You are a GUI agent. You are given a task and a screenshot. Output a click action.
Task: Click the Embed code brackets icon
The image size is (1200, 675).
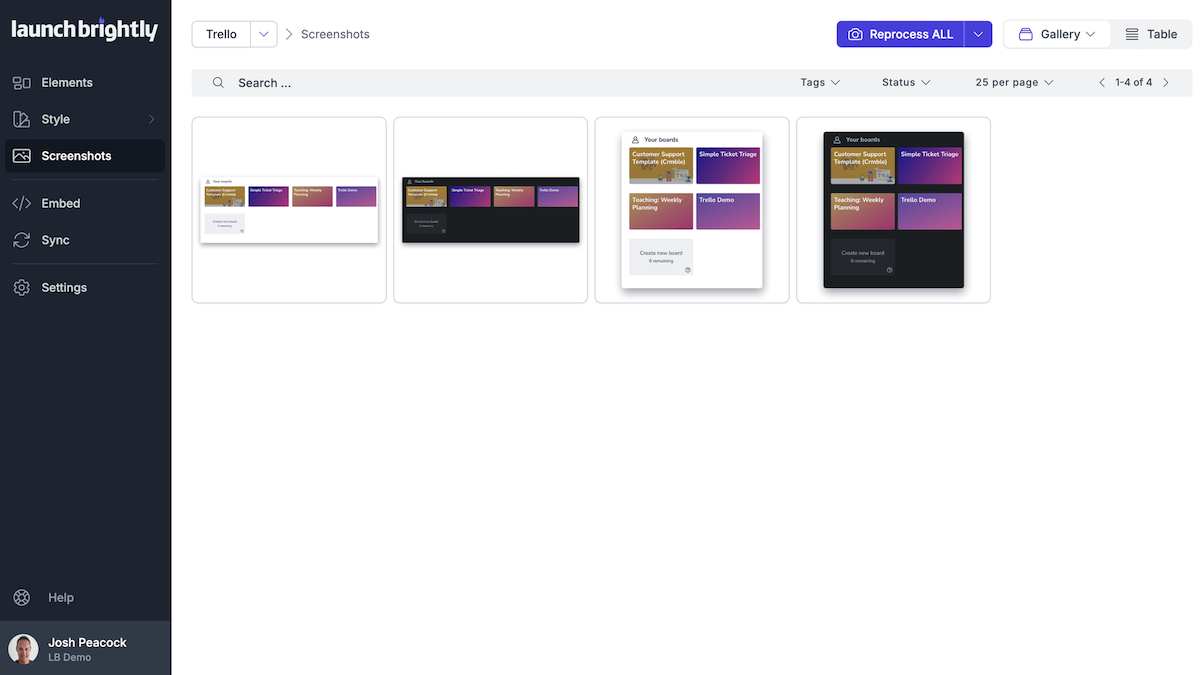(x=22, y=203)
